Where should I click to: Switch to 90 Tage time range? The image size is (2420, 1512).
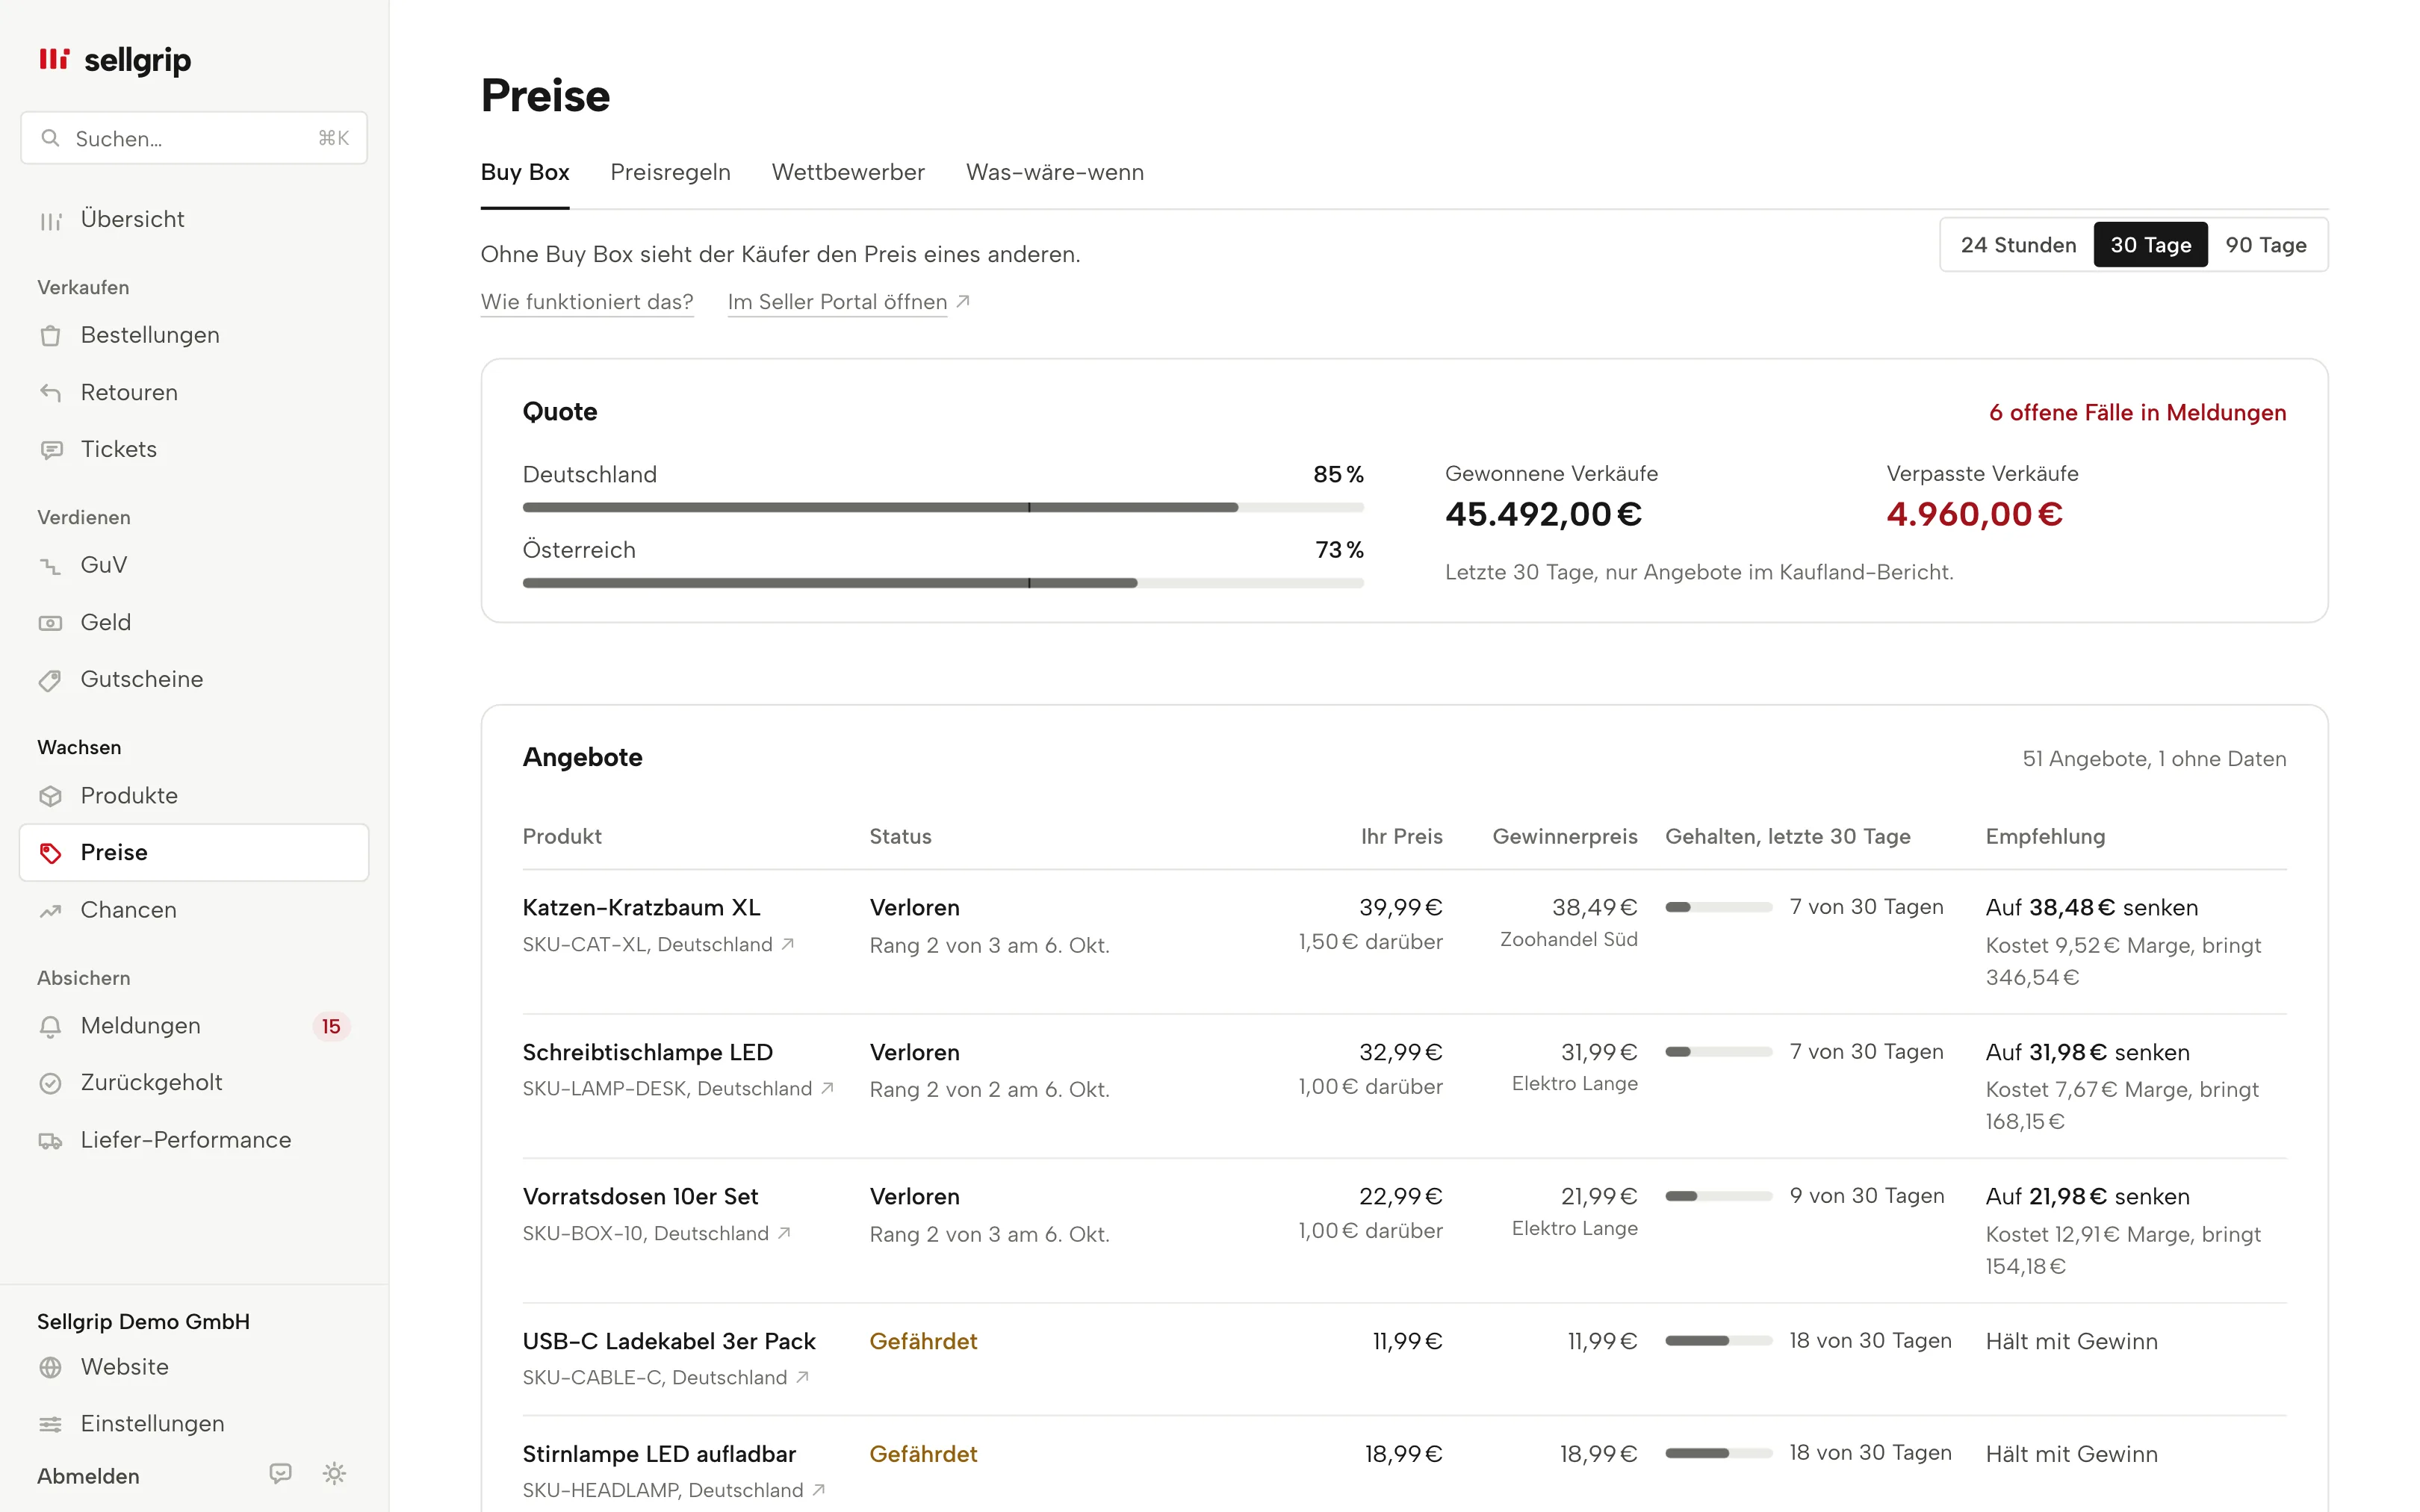click(x=2266, y=245)
